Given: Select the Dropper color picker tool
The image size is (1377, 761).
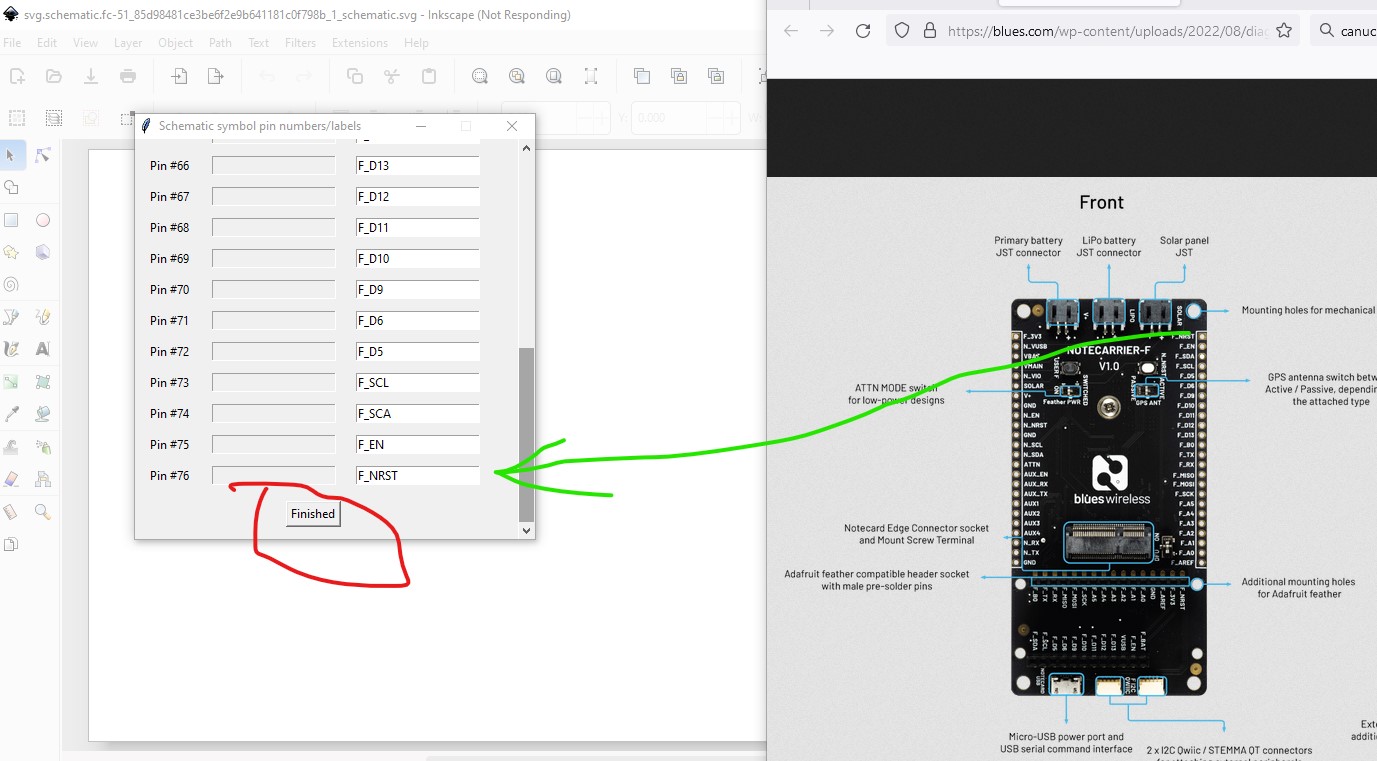Looking at the screenshot, I should tap(11, 414).
